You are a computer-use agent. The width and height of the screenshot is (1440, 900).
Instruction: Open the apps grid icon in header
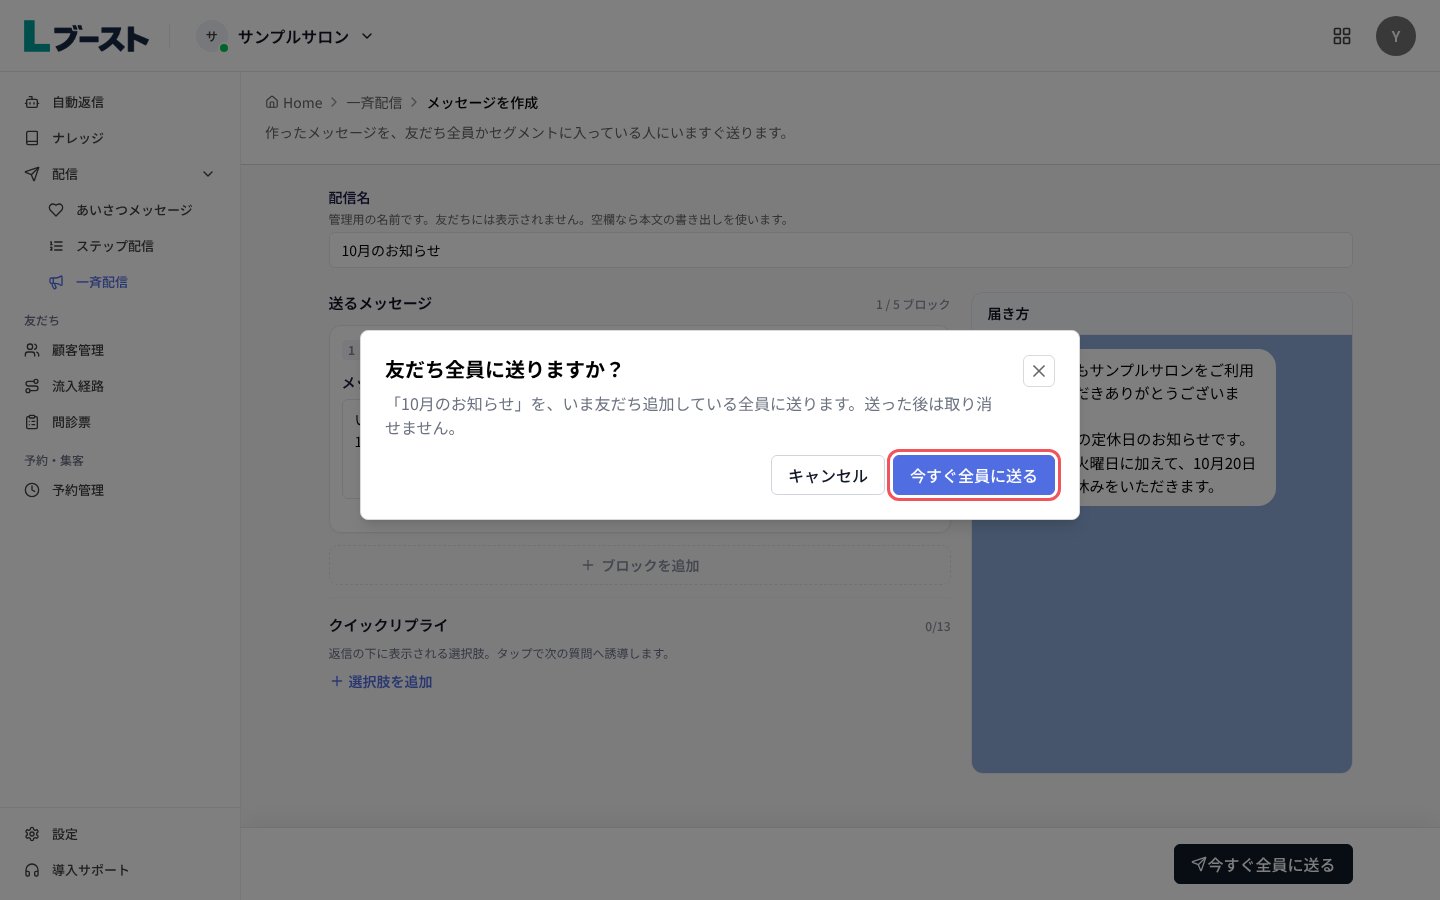pyautogui.click(x=1342, y=36)
